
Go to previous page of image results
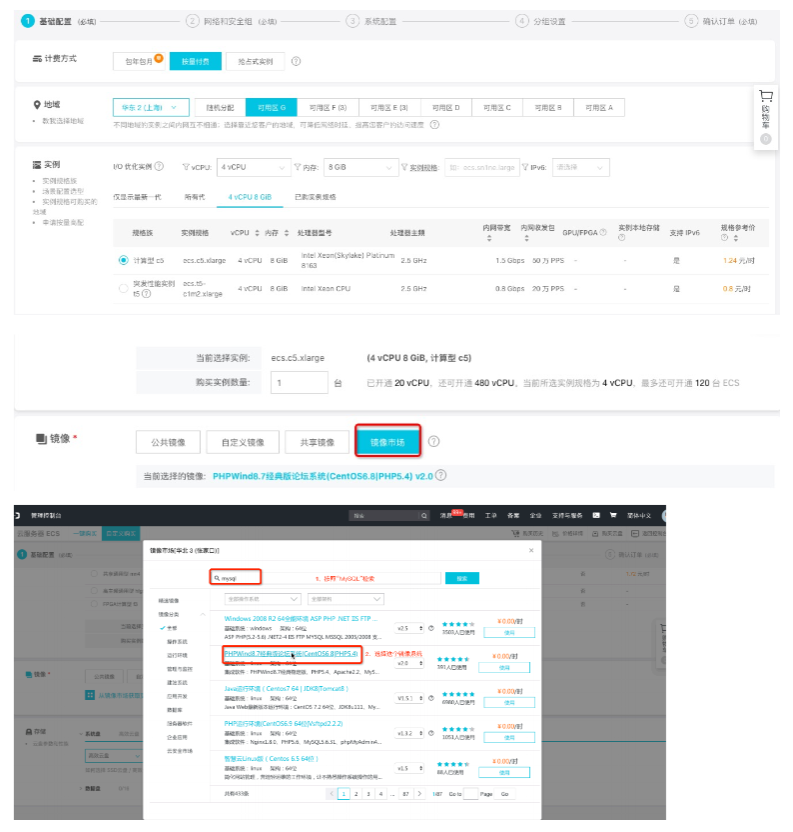332,794
